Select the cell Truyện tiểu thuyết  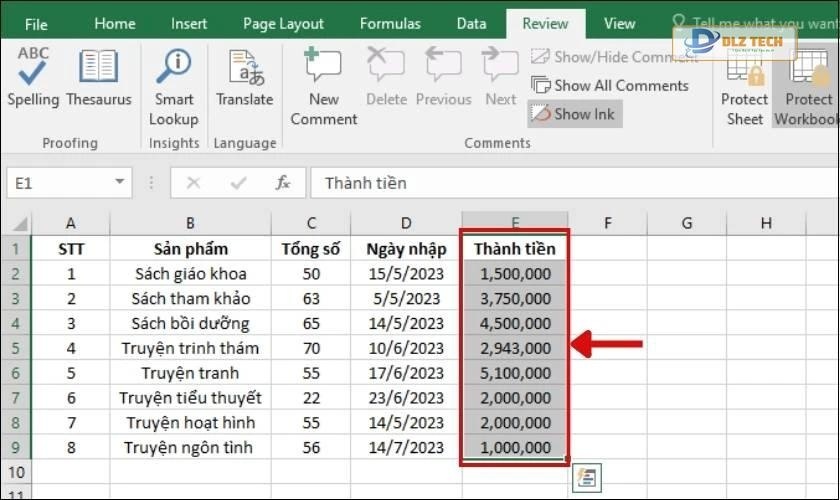tap(190, 398)
